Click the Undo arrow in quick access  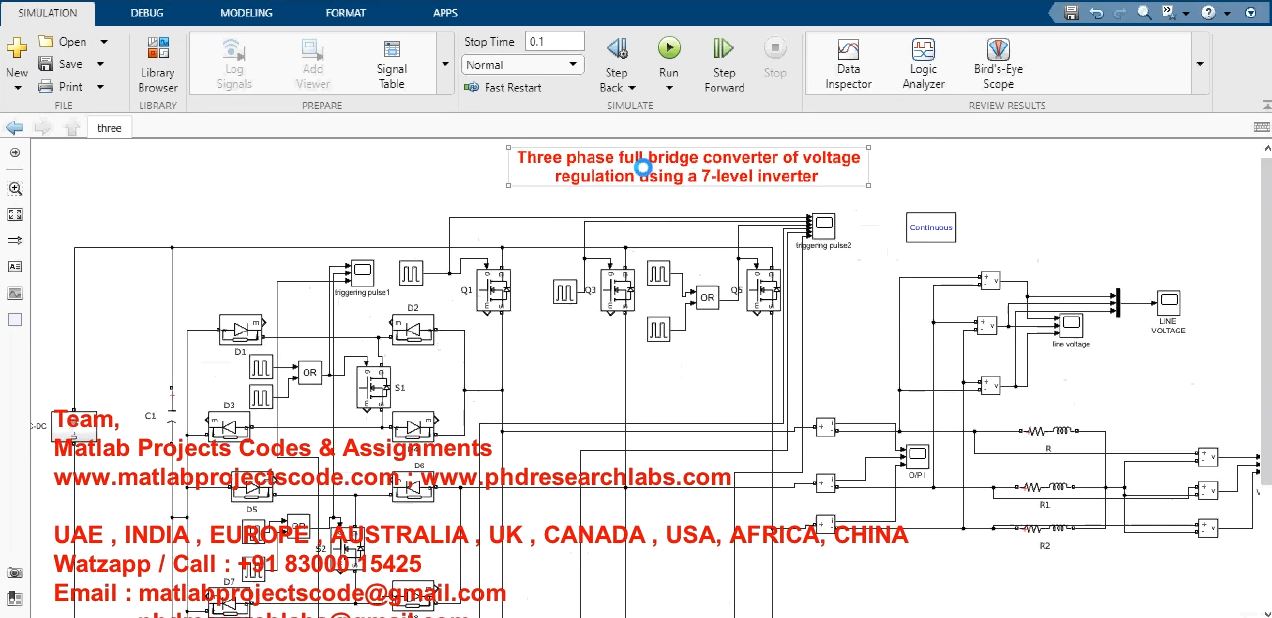(1096, 13)
